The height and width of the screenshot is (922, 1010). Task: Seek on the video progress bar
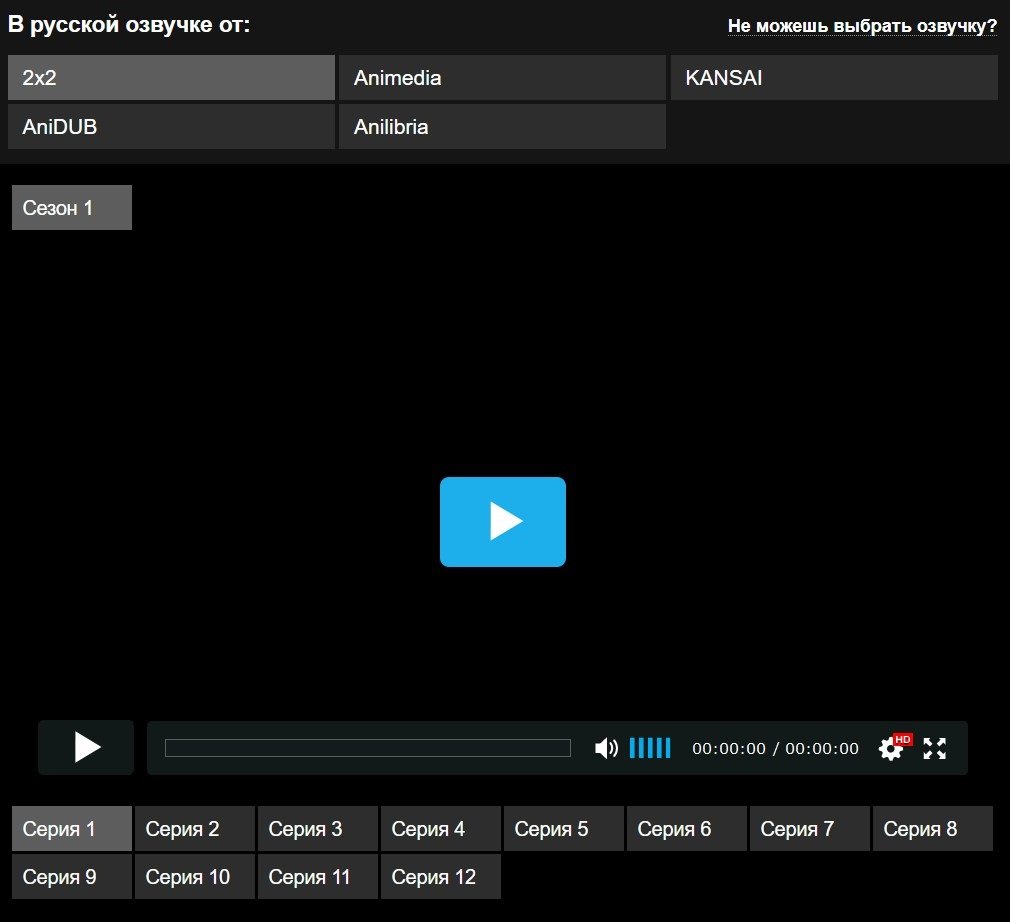tap(368, 748)
